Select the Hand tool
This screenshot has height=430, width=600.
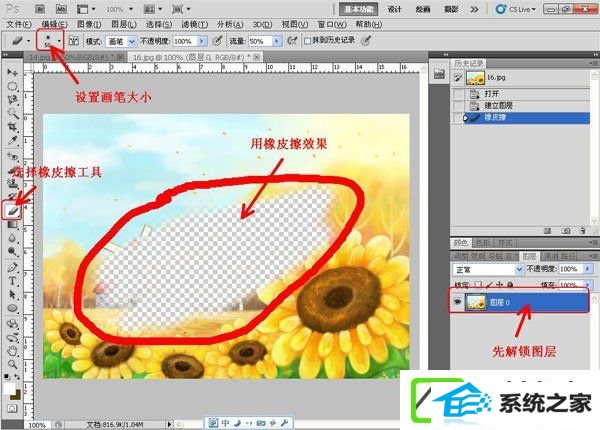(x=12, y=350)
